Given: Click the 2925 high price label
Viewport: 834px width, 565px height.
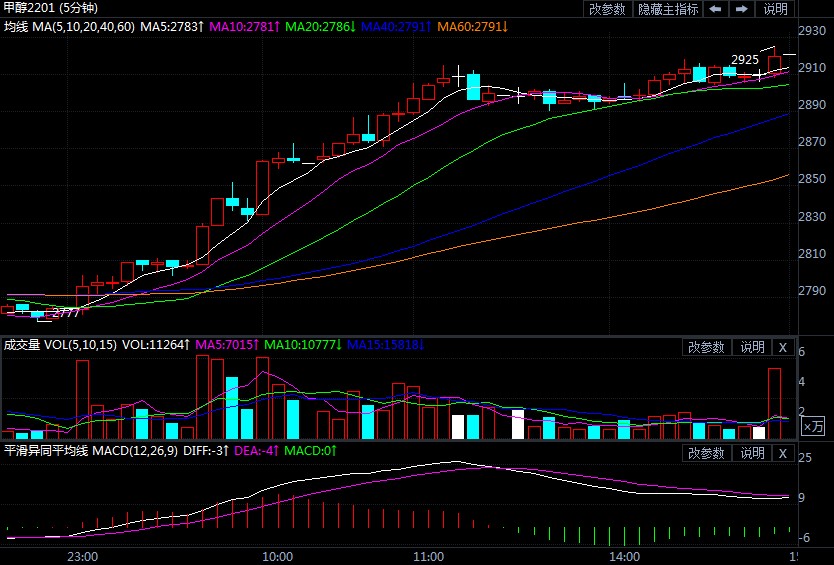Looking at the screenshot, I should pos(745,60).
